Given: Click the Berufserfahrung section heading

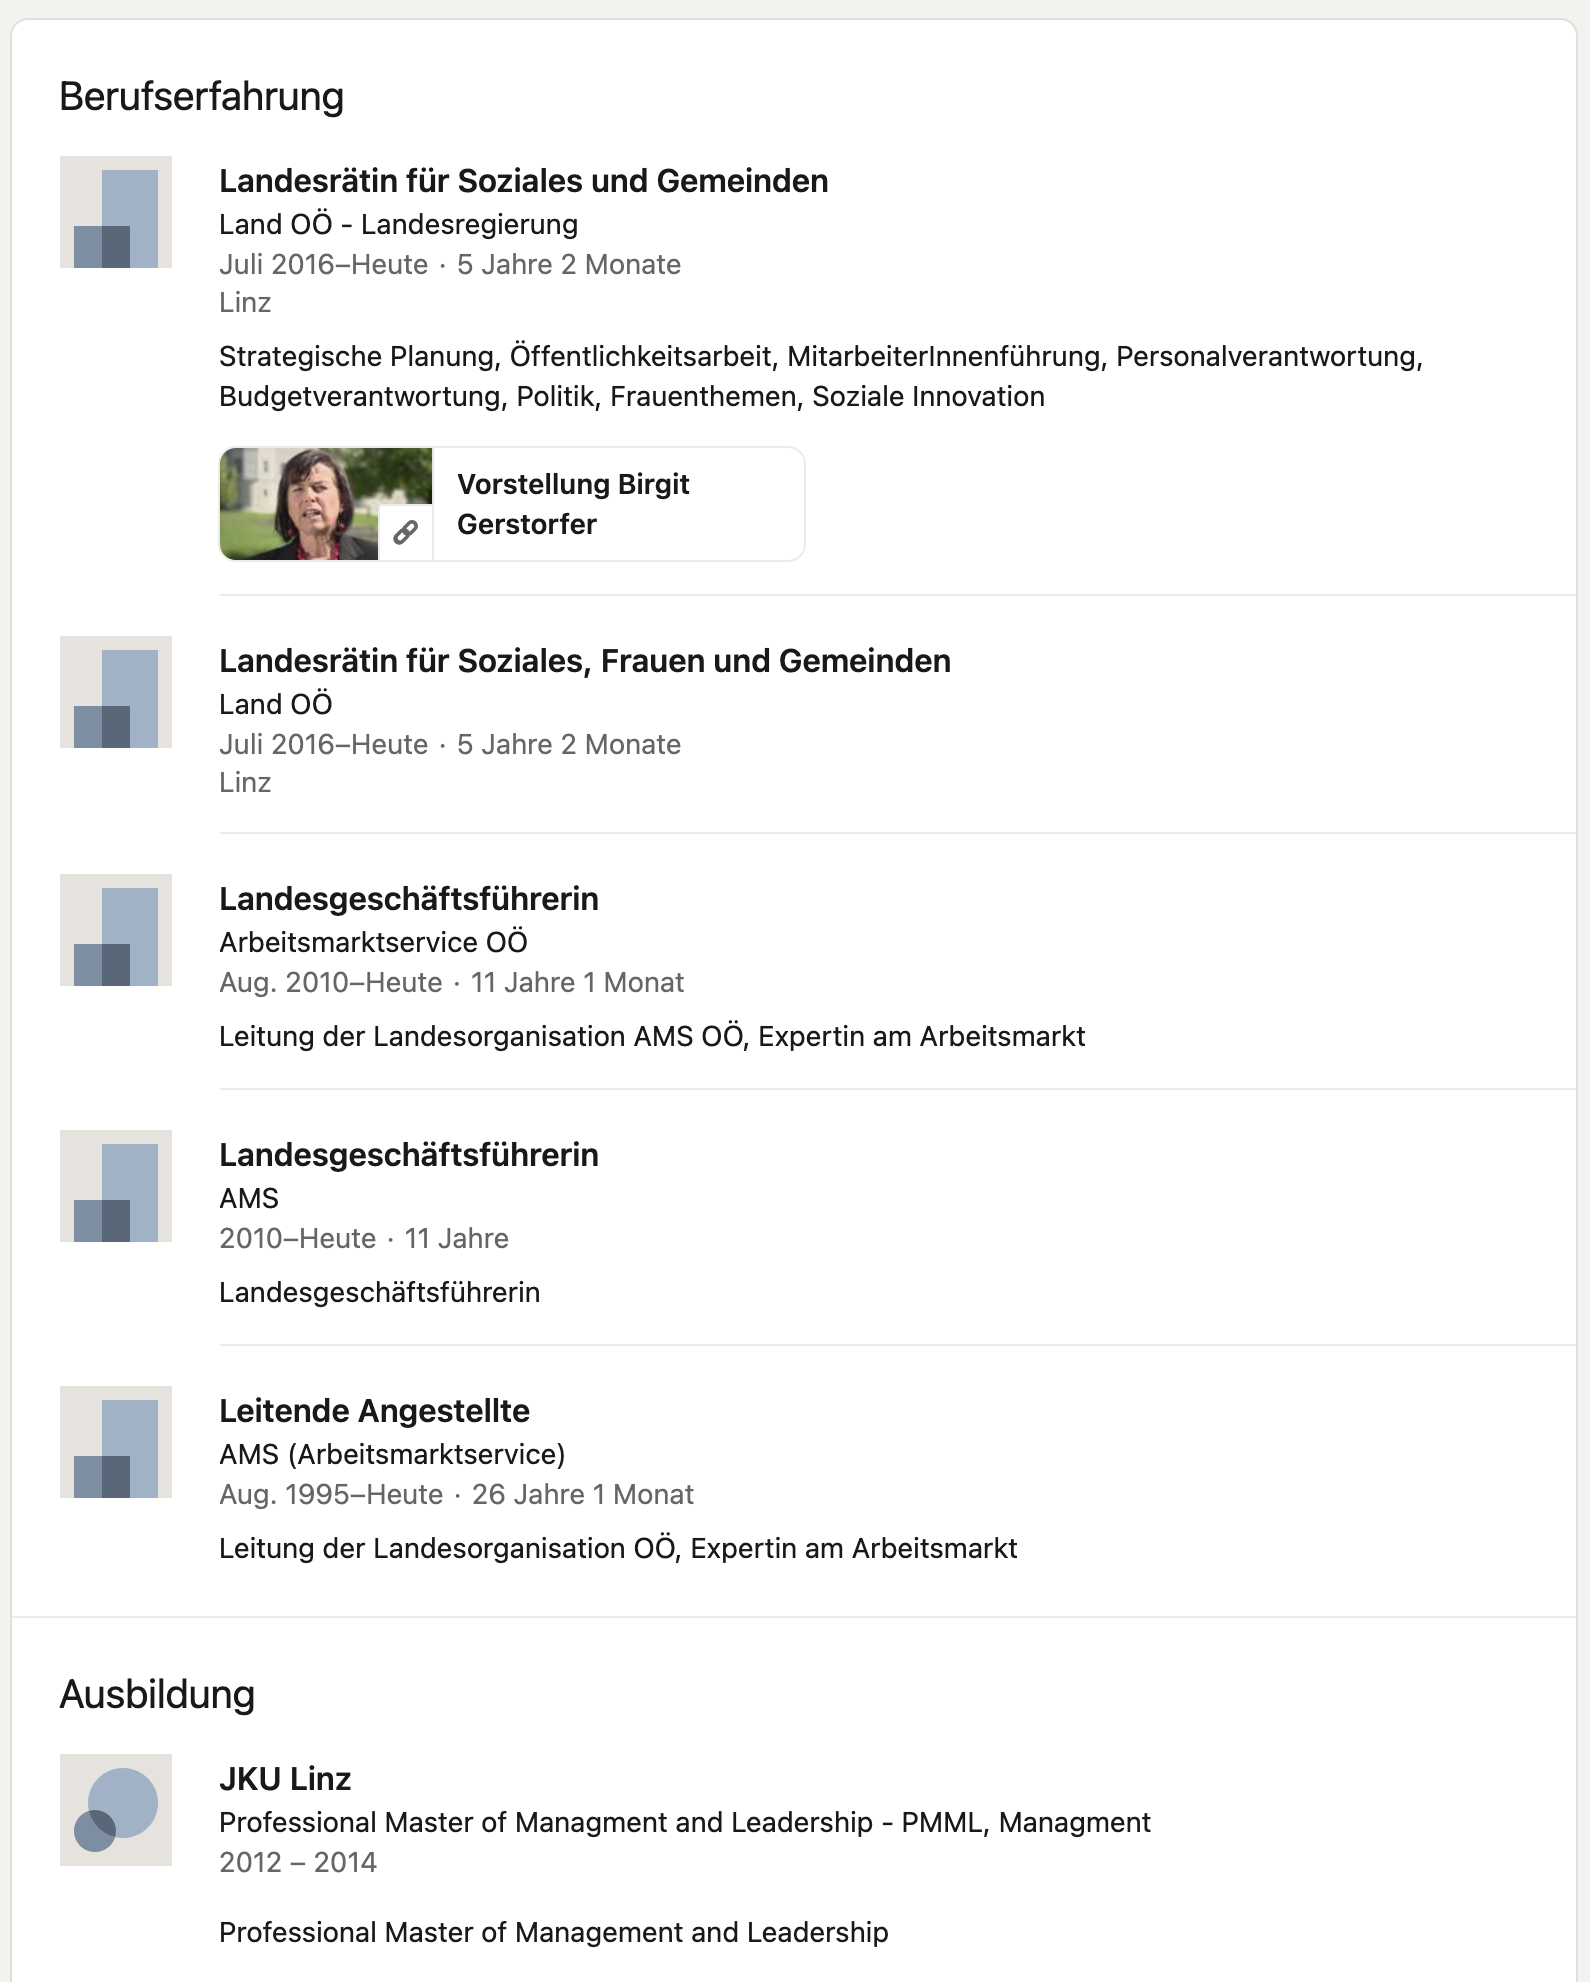Looking at the screenshot, I should (x=202, y=96).
